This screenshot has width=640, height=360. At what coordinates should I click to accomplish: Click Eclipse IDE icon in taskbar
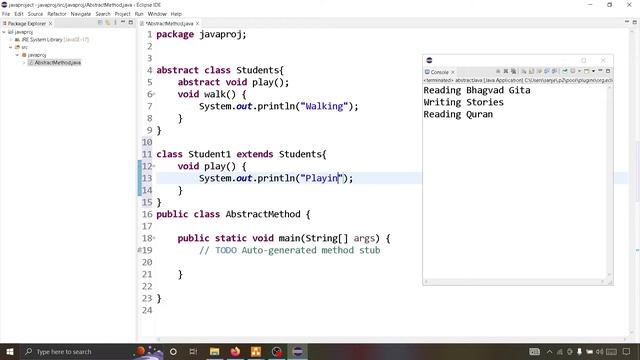(x=298, y=351)
